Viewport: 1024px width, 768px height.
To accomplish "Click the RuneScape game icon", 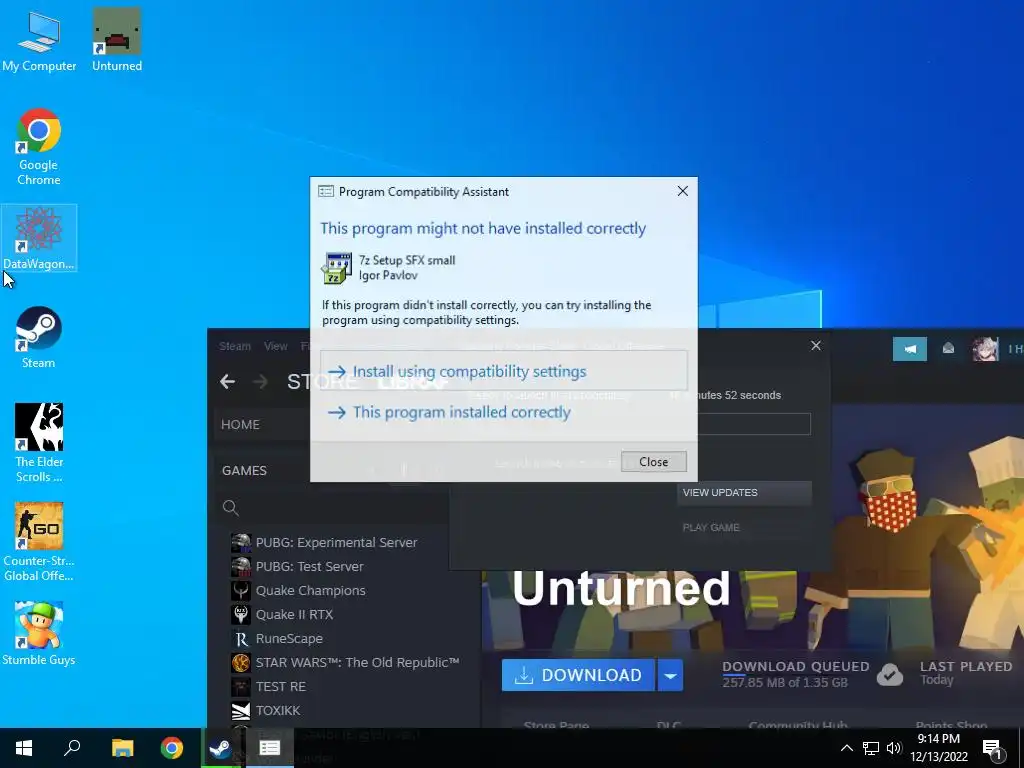I will tap(241, 639).
